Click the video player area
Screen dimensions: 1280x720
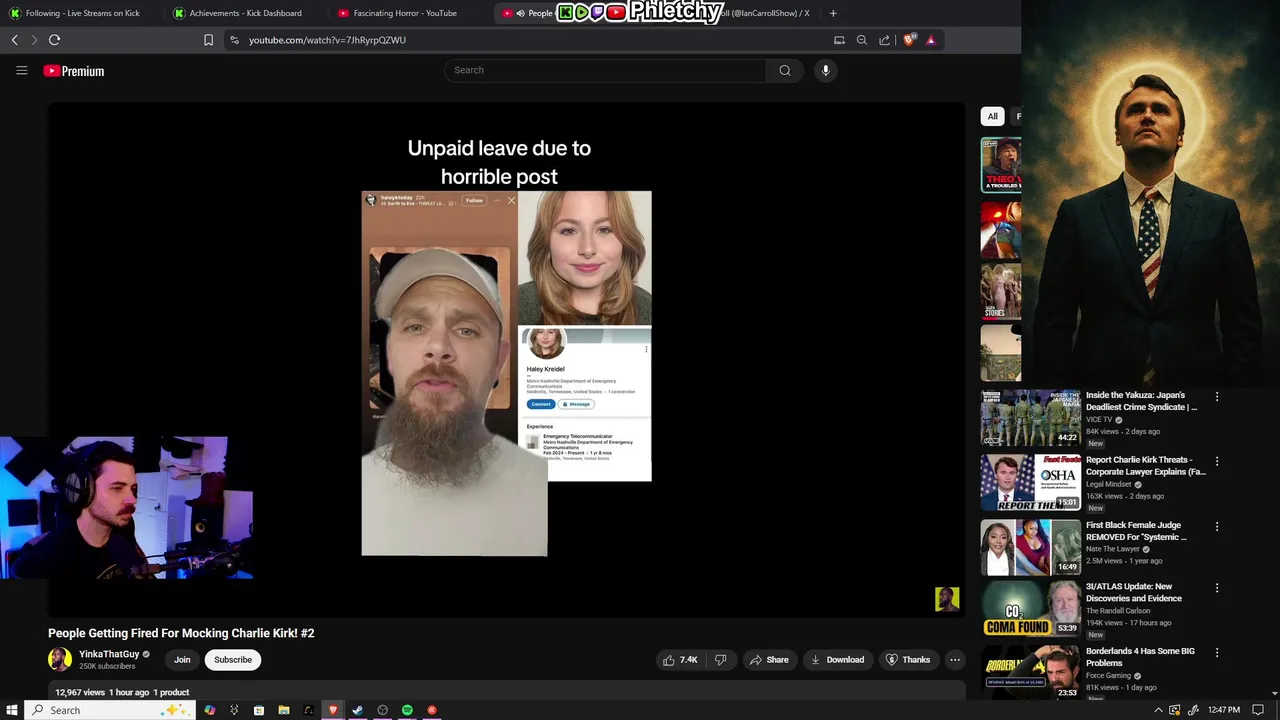tap(506, 360)
